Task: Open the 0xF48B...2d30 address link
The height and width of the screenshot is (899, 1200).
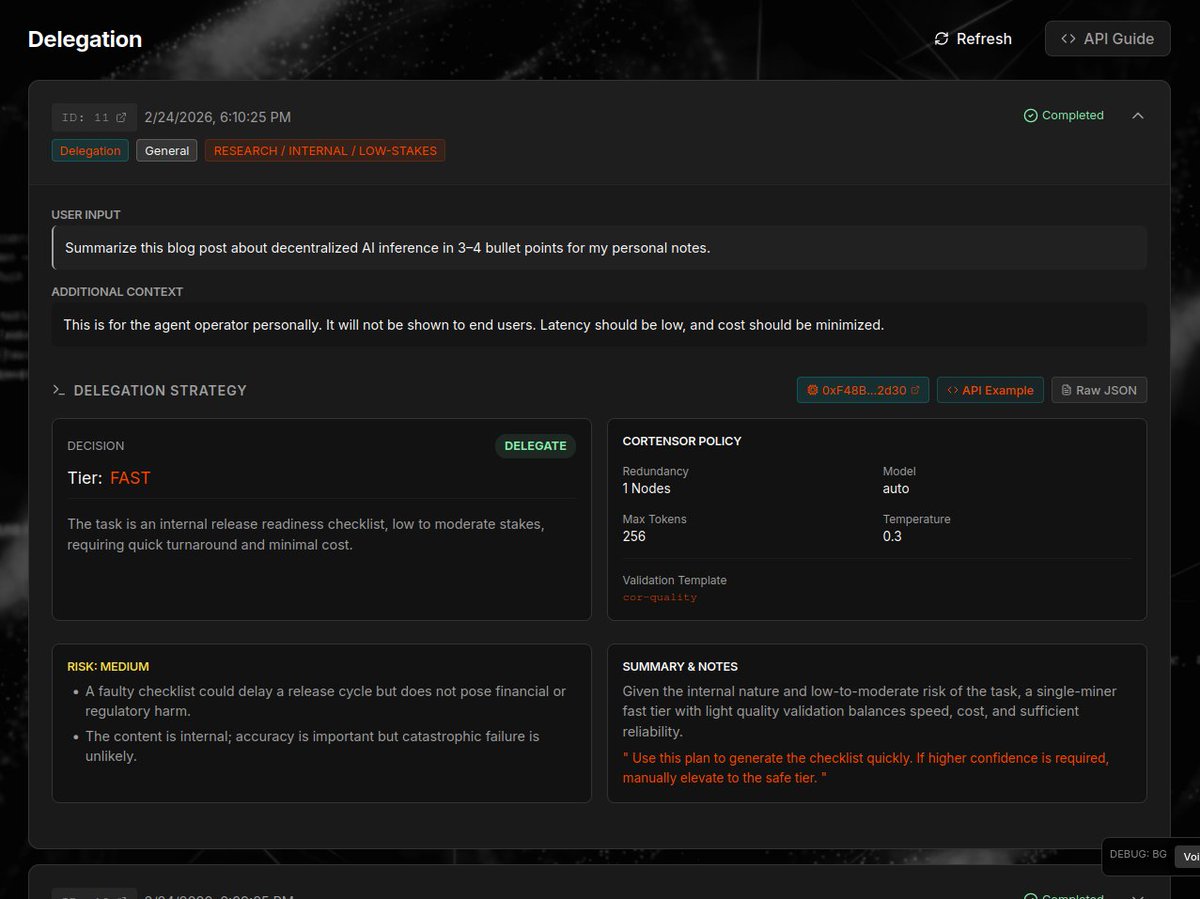Action: click(863, 390)
